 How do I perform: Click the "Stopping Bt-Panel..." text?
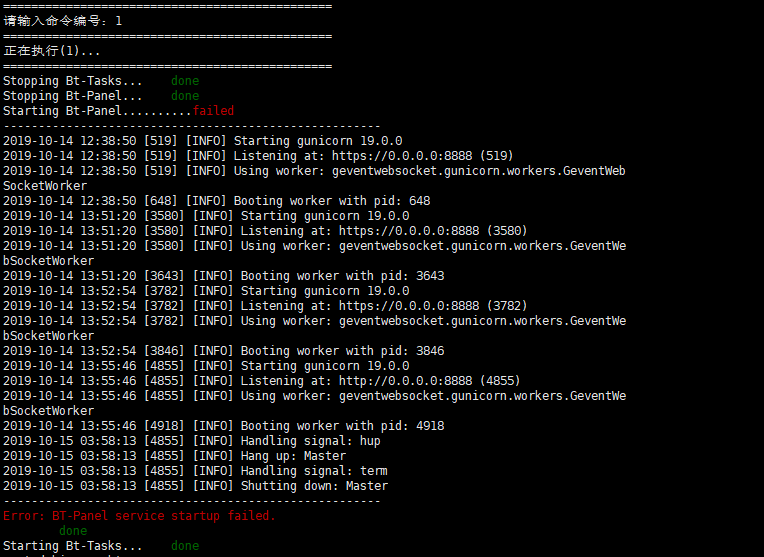coord(73,96)
